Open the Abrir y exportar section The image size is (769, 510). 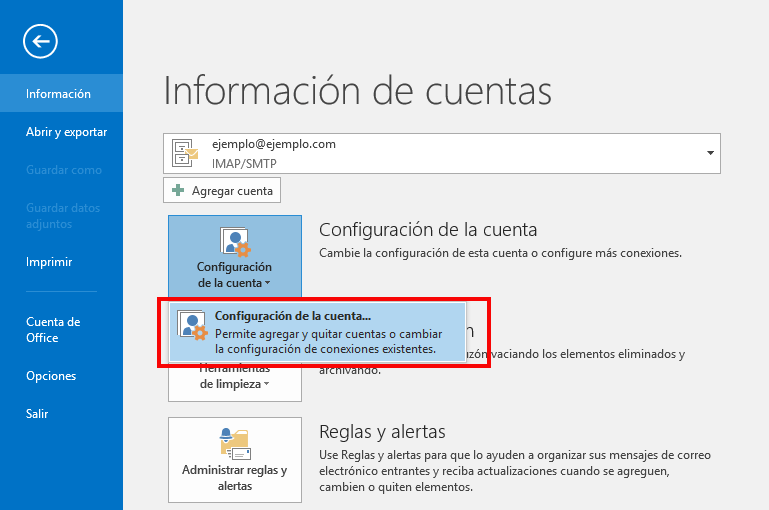66,132
